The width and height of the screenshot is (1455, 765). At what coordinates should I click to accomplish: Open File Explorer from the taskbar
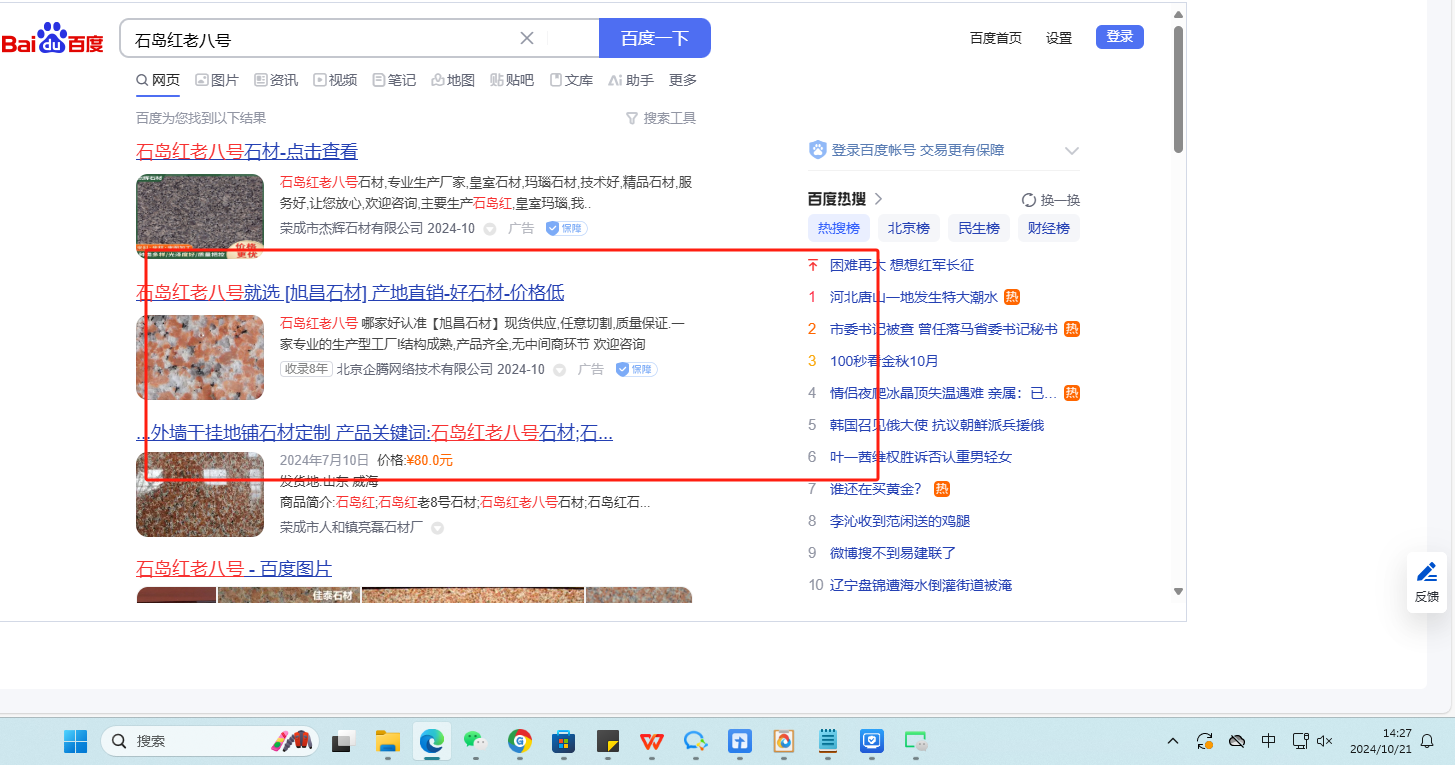(387, 741)
